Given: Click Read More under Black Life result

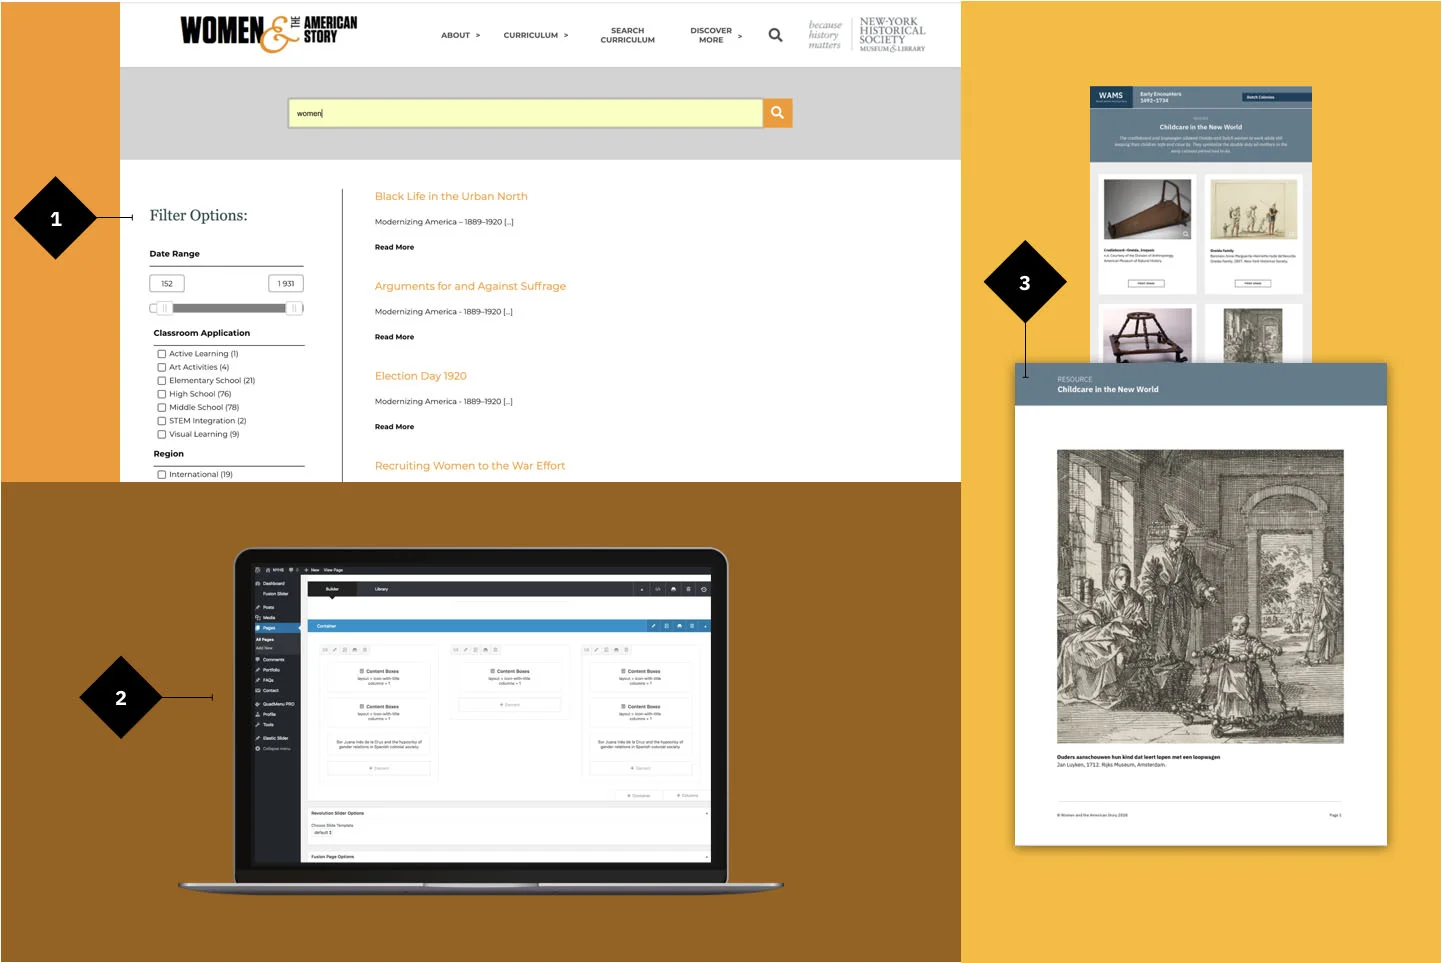Looking at the screenshot, I should pos(394,247).
